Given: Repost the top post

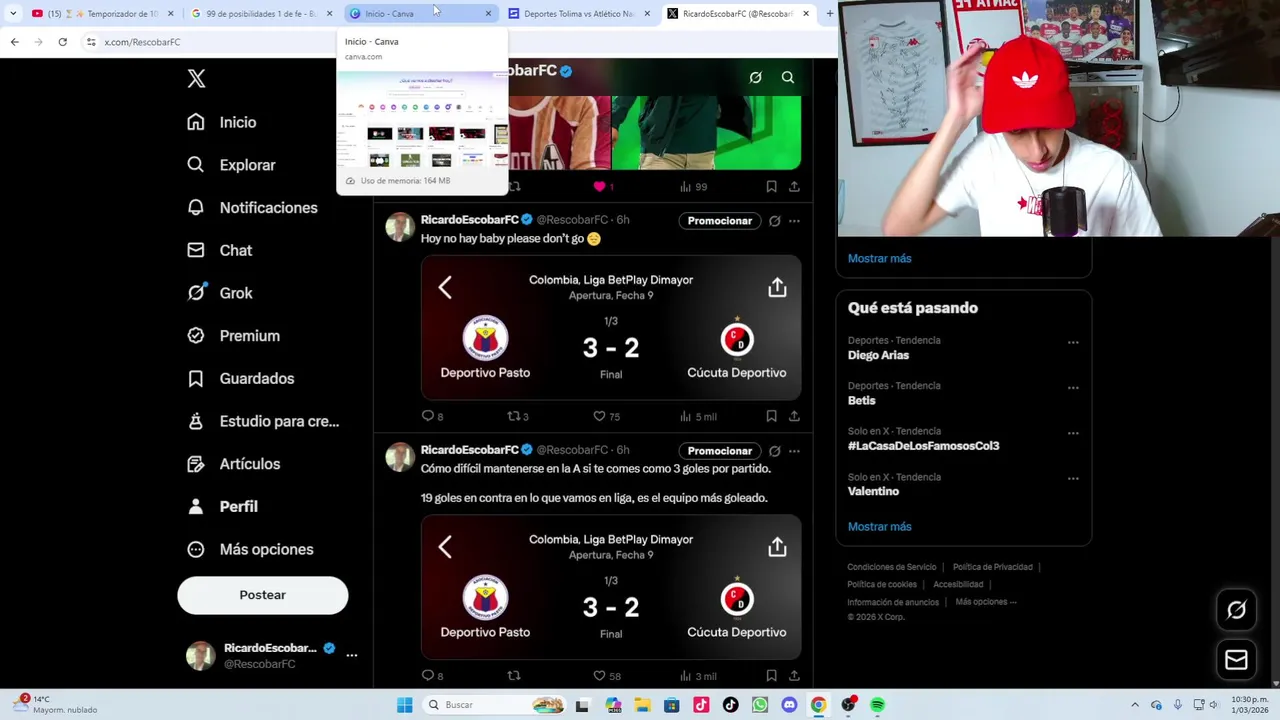Looking at the screenshot, I should tap(514, 187).
